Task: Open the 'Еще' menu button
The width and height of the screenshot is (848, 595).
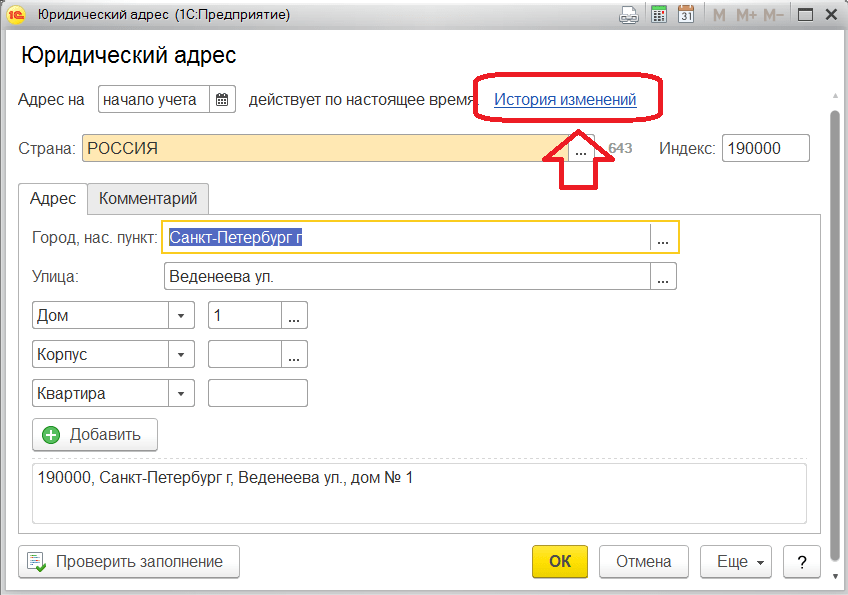Action: pyautogui.click(x=738, y=561)
